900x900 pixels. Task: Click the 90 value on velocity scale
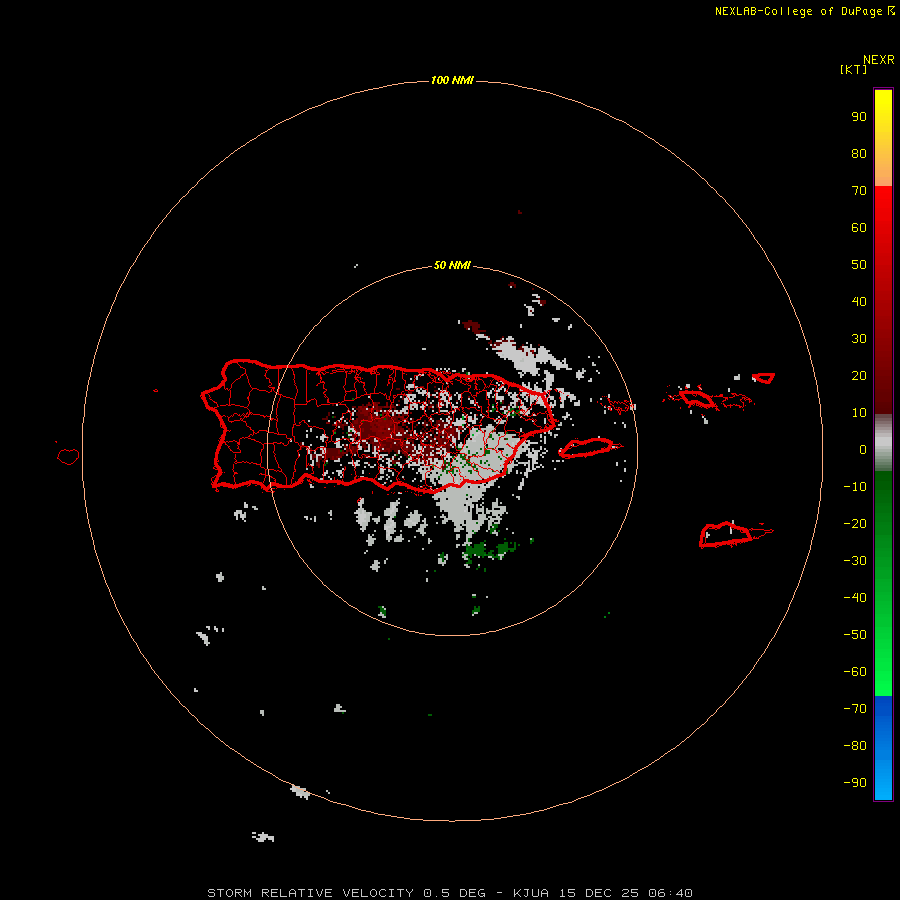point(859,117)
